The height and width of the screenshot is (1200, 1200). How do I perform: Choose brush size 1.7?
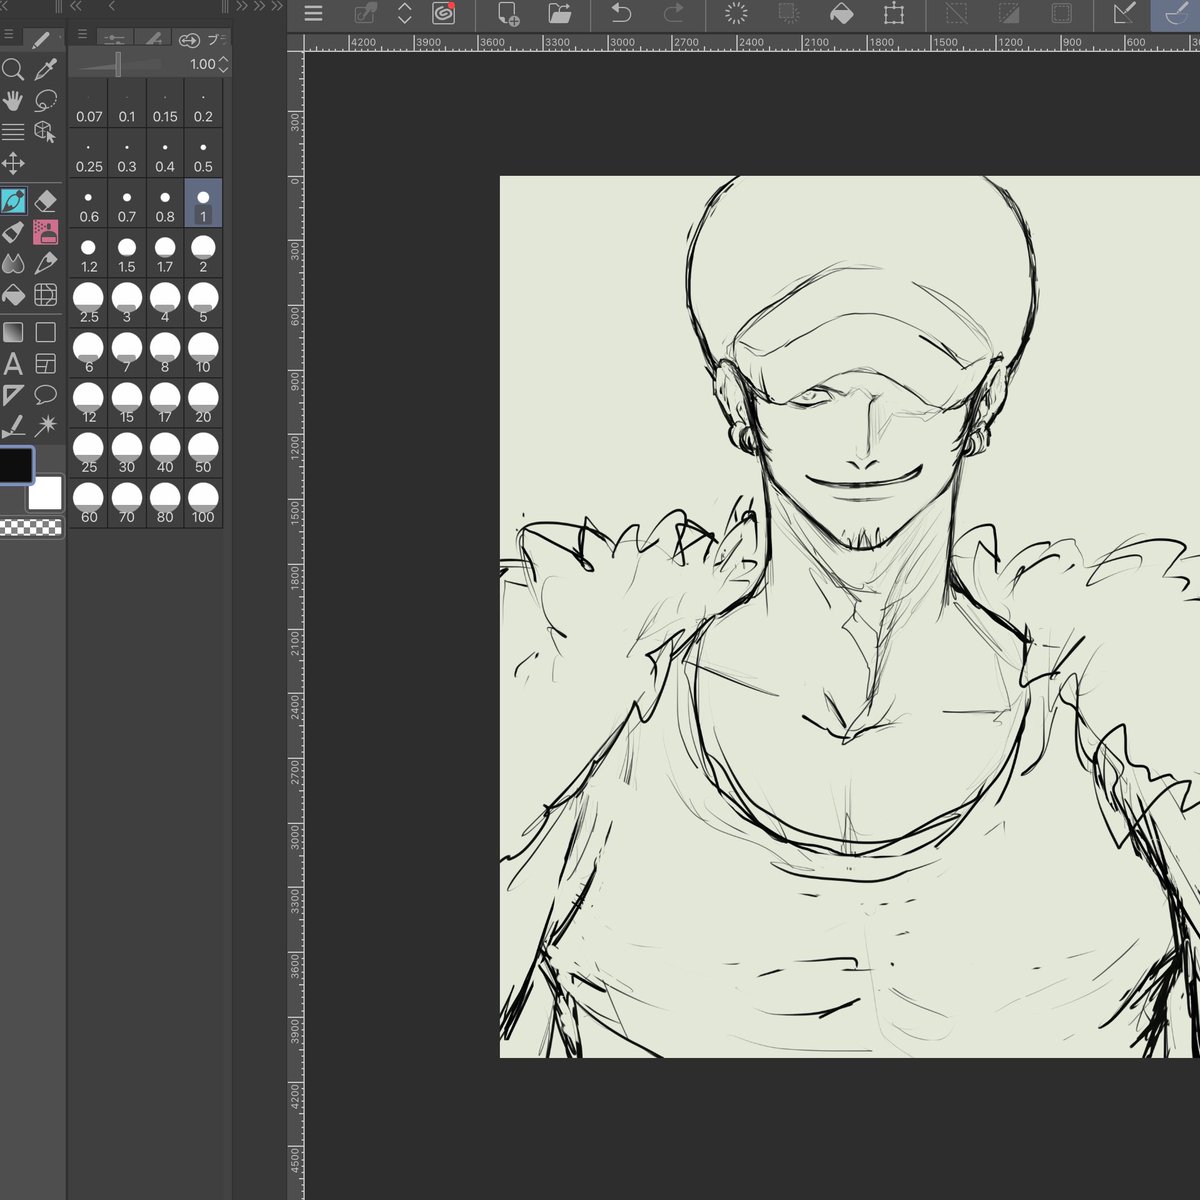(x=165, y=254)
